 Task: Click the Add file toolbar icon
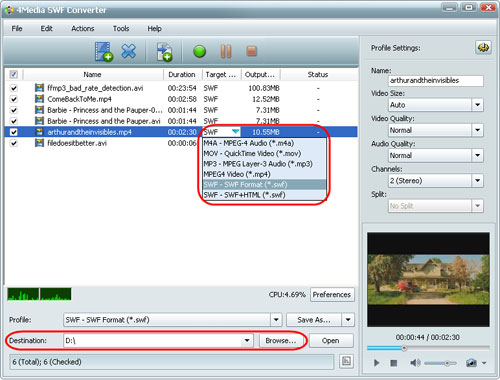(x=104, y=52)
